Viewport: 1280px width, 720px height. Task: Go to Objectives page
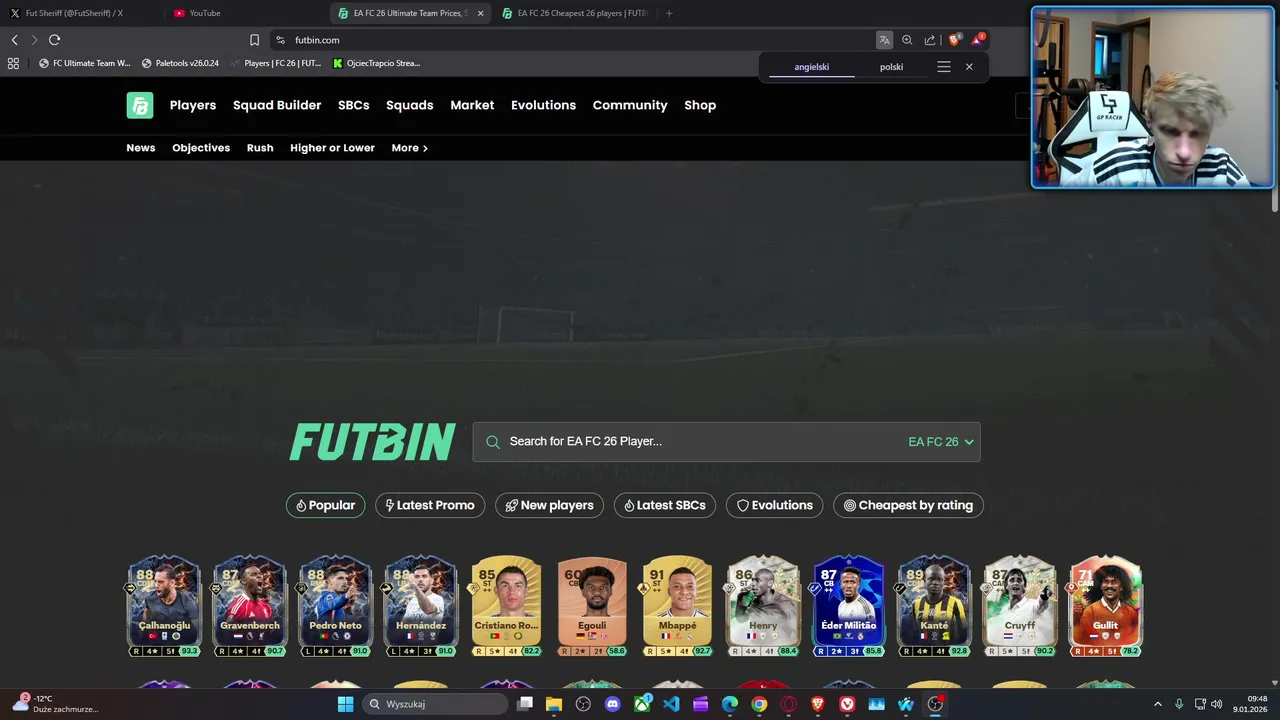[x=201, y=148]
